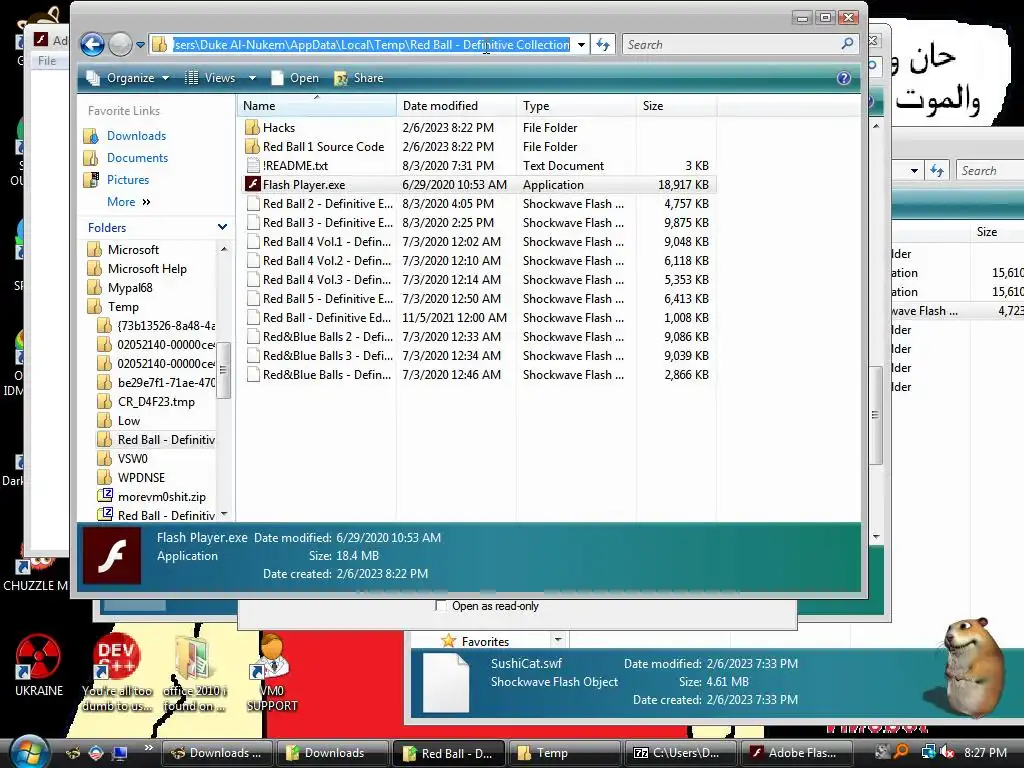Sort files by Name column header
1024x768 pixels.
click(316, 106)
